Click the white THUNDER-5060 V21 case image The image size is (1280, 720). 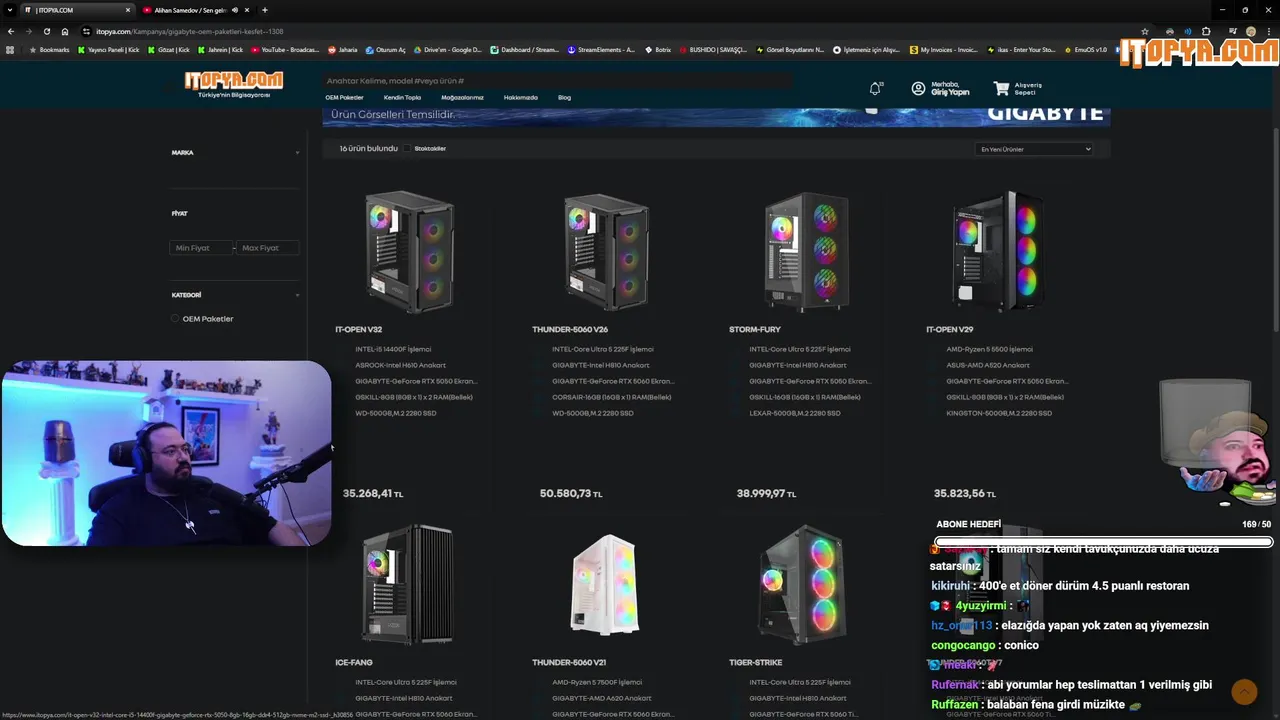pos(604,584)
